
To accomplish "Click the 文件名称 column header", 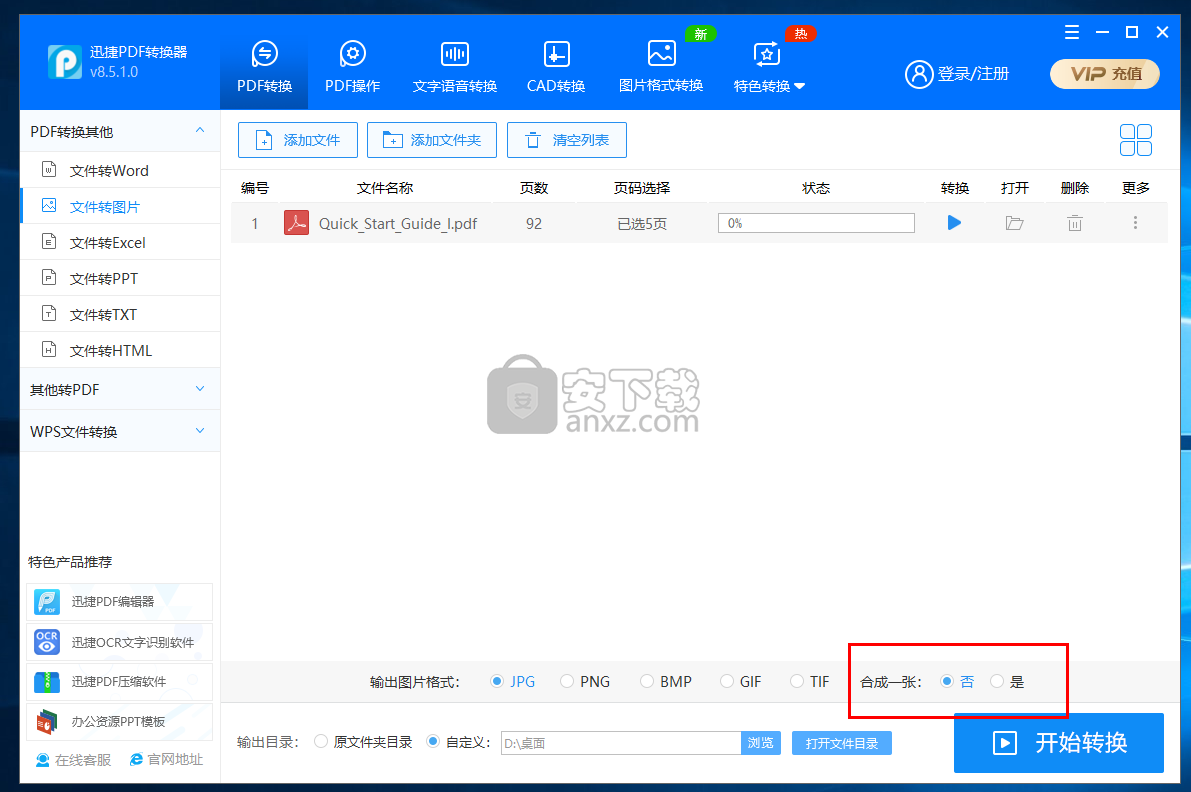I will (x=385, y=188).
